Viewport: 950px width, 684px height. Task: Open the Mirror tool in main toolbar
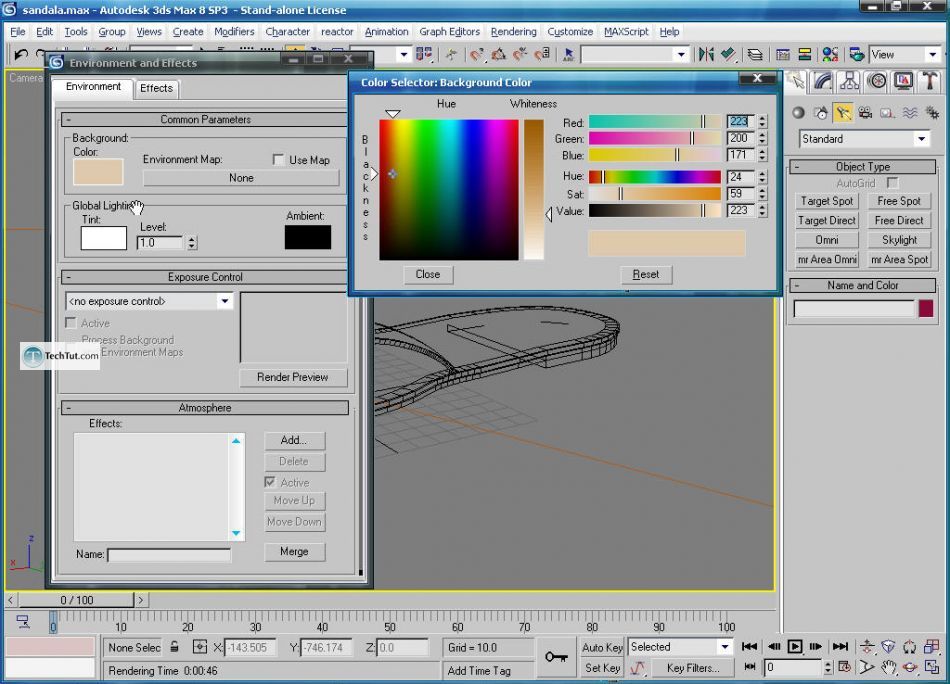click(x=706, y=55)
